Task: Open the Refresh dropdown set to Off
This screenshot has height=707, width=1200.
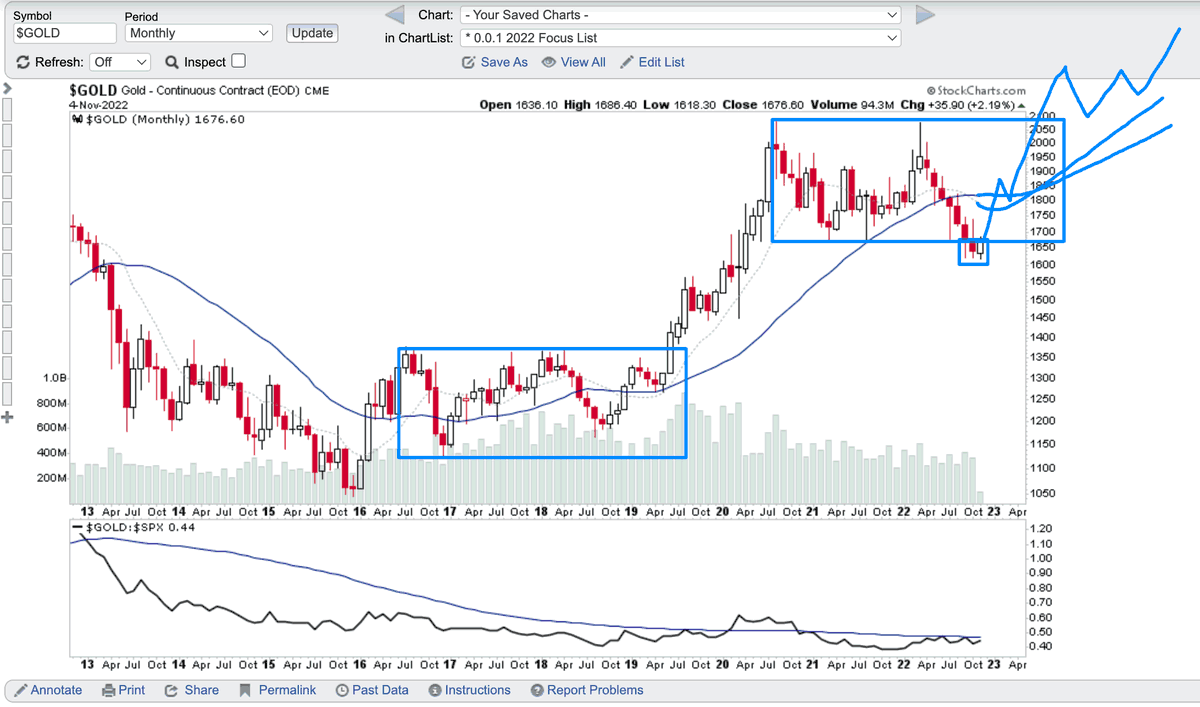Action: tap(119, 62)
